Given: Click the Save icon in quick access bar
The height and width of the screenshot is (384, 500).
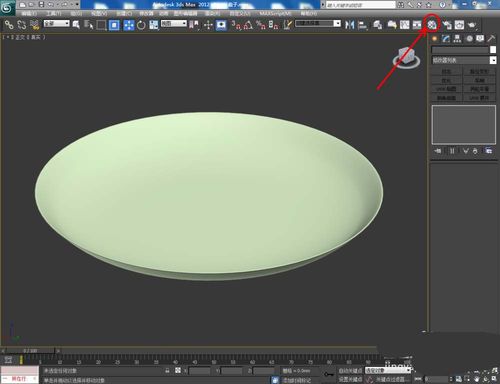Looking at the screenshot, I should pyautogui.click(x=41, y=4).
